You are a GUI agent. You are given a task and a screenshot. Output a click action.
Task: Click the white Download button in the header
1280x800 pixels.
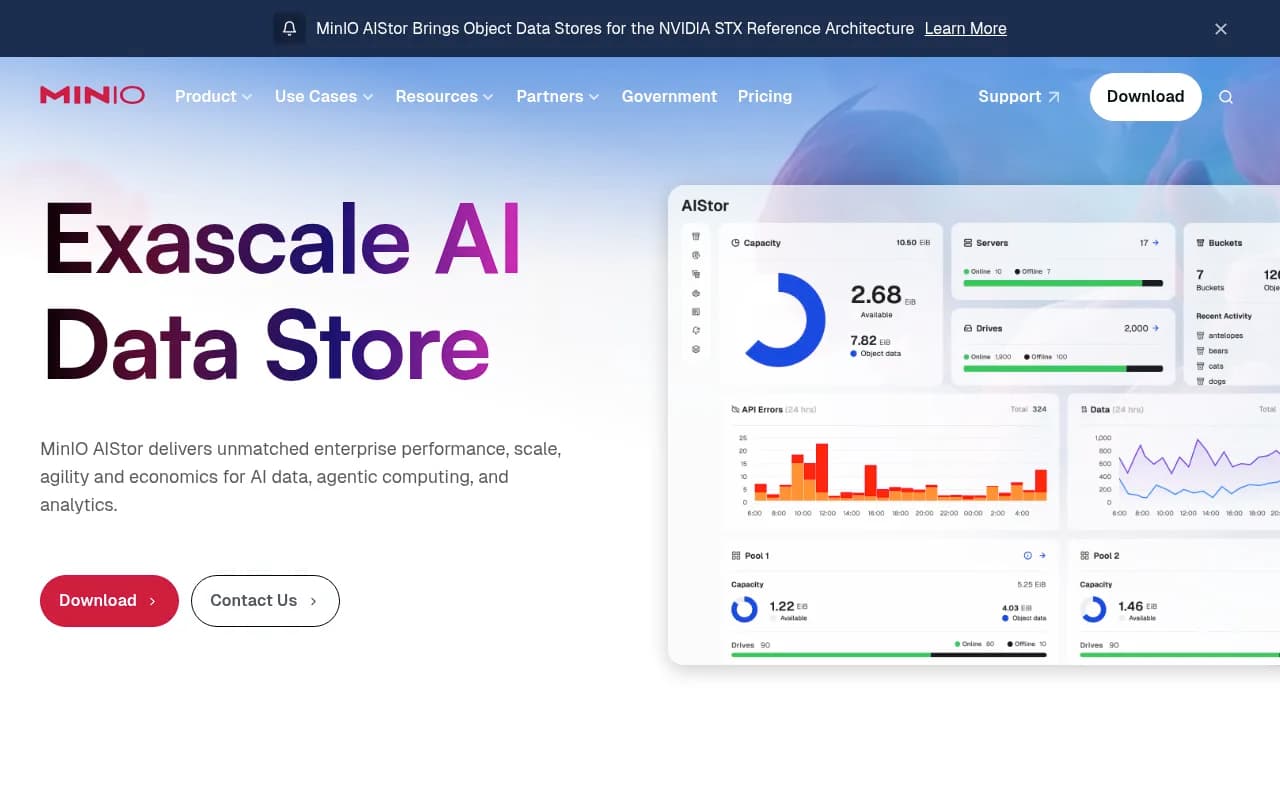click(x=1146, y=97)
